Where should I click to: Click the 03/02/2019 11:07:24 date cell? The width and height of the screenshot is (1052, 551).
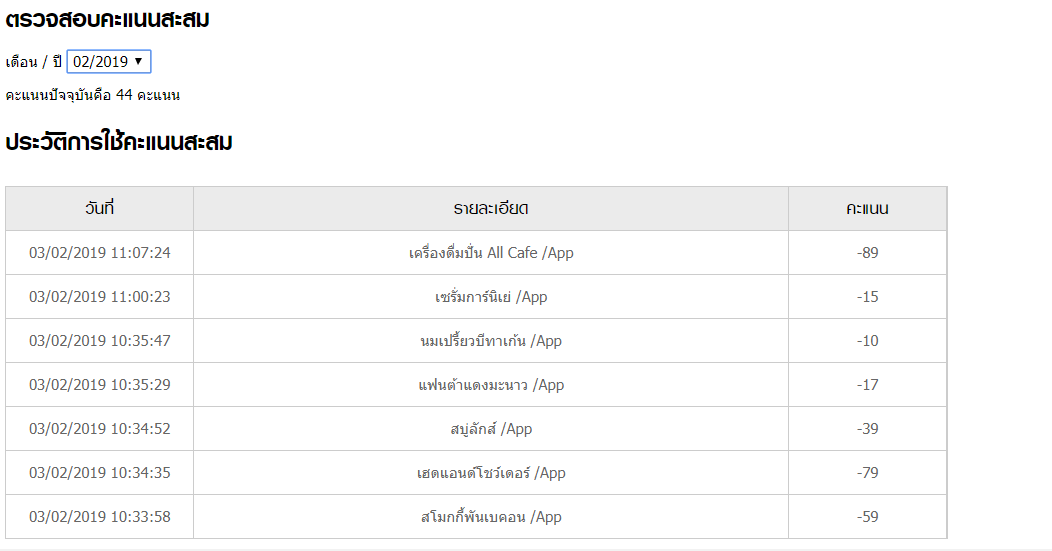pyautogui.click(x=99, y=253)
